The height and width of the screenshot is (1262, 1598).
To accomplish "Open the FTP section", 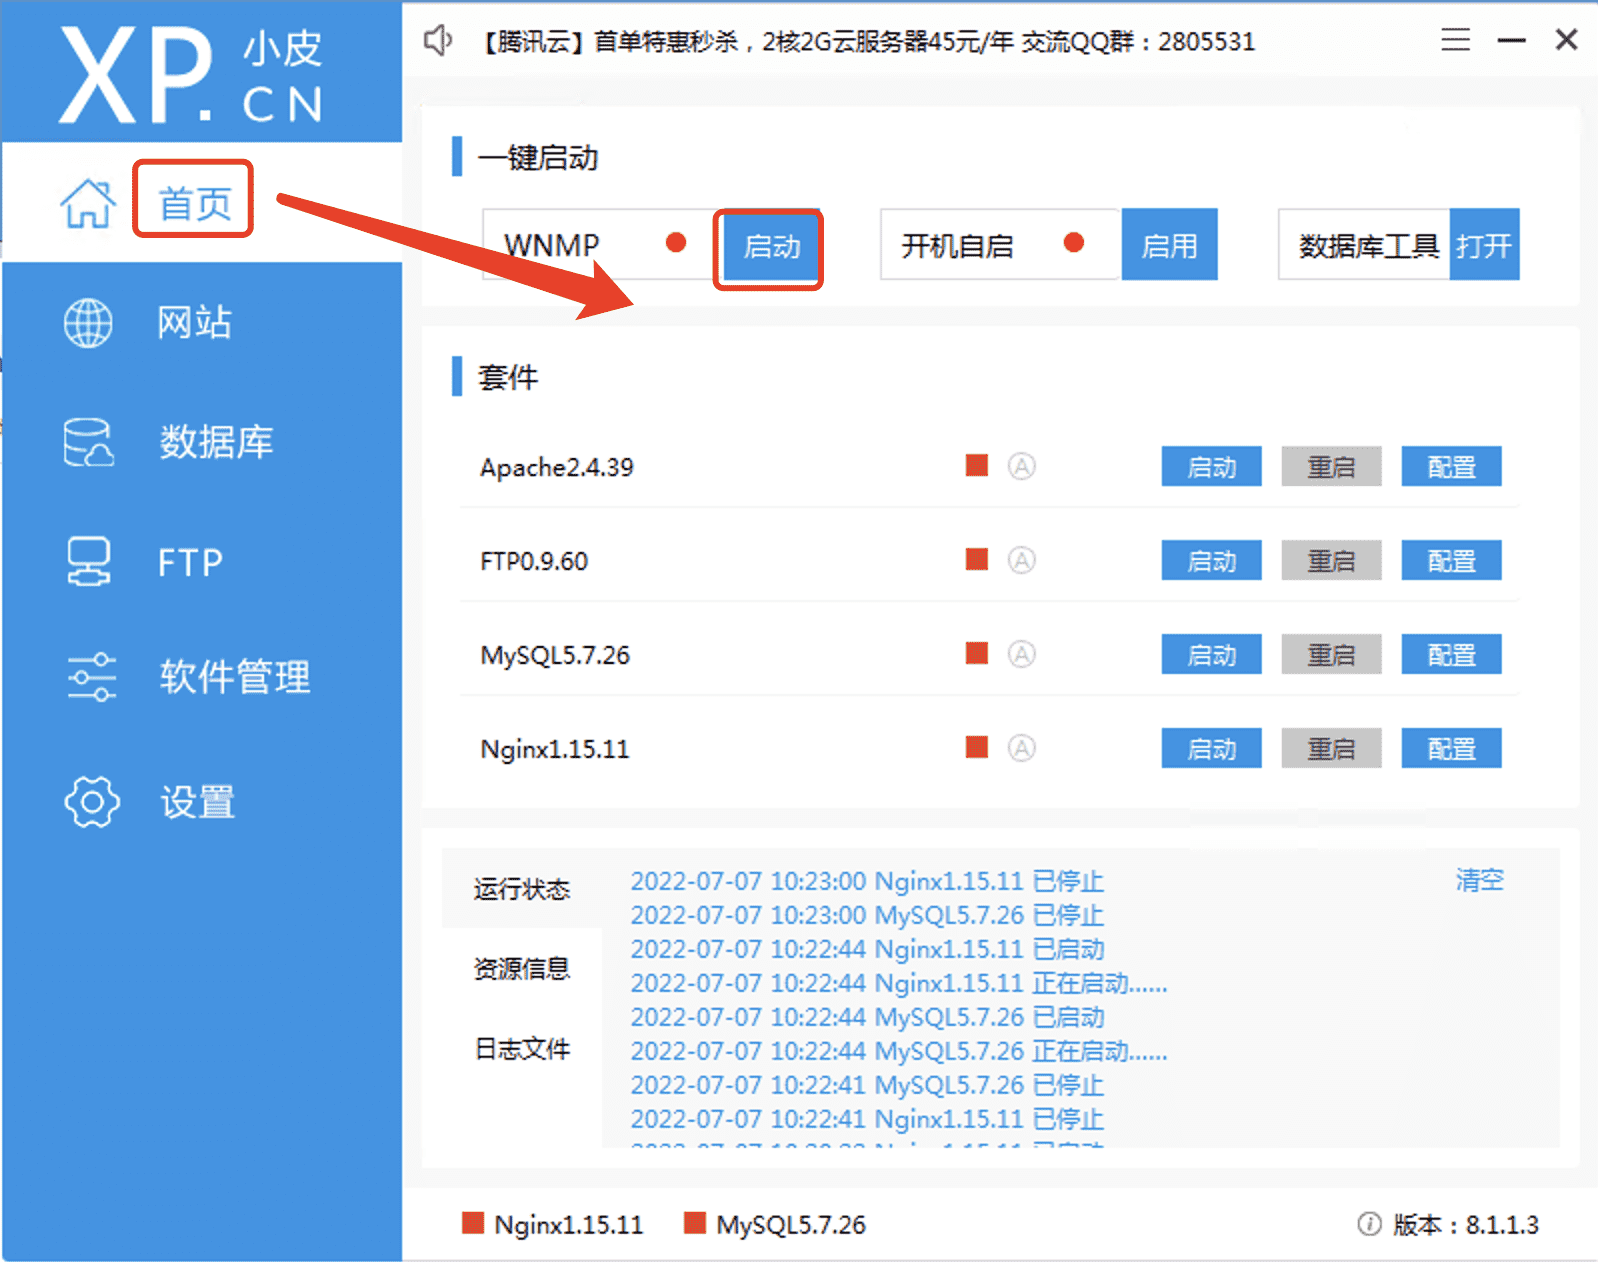I will 190,562.
